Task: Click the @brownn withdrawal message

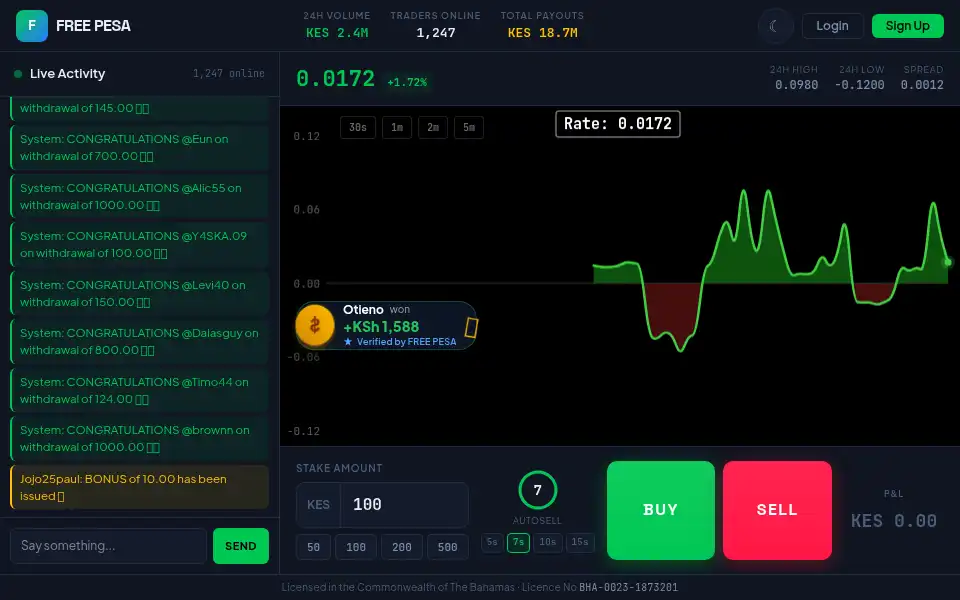Action: (140, 438)
